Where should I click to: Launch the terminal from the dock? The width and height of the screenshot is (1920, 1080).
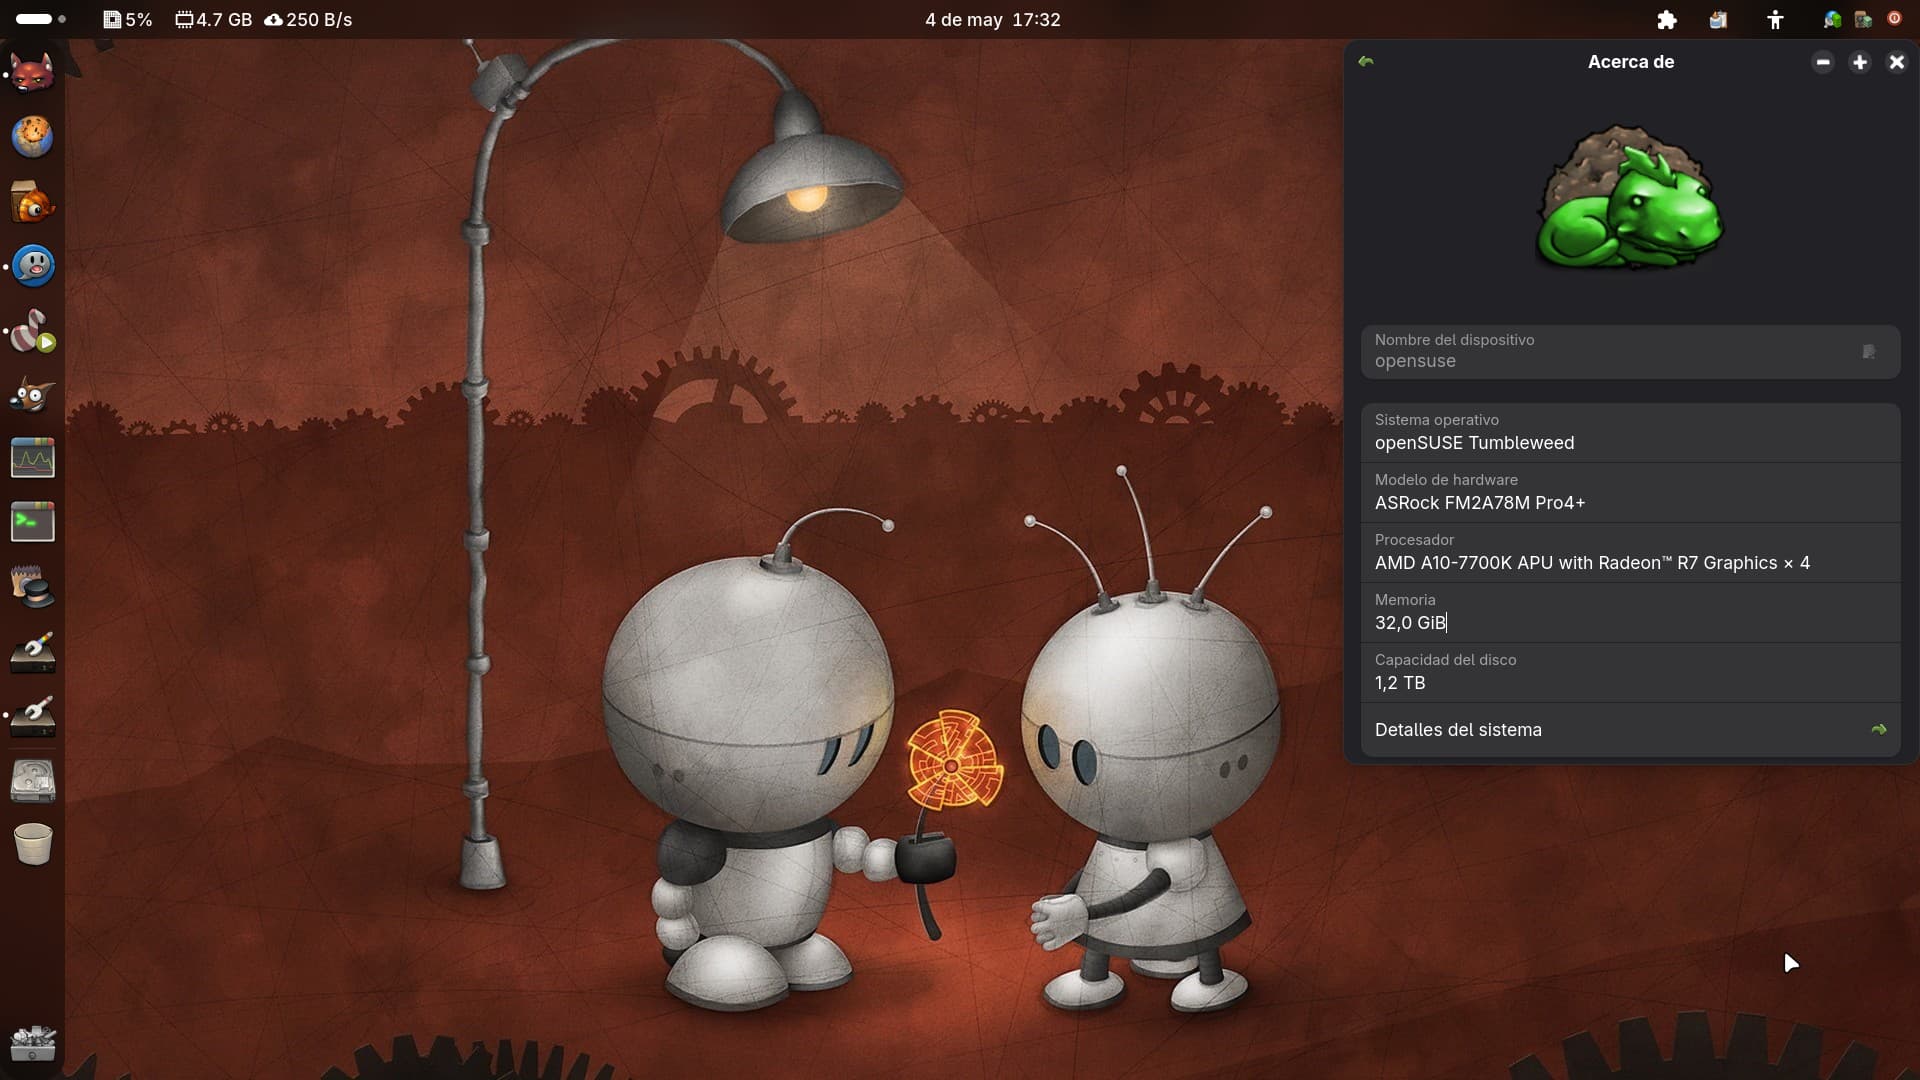(32, 522)
